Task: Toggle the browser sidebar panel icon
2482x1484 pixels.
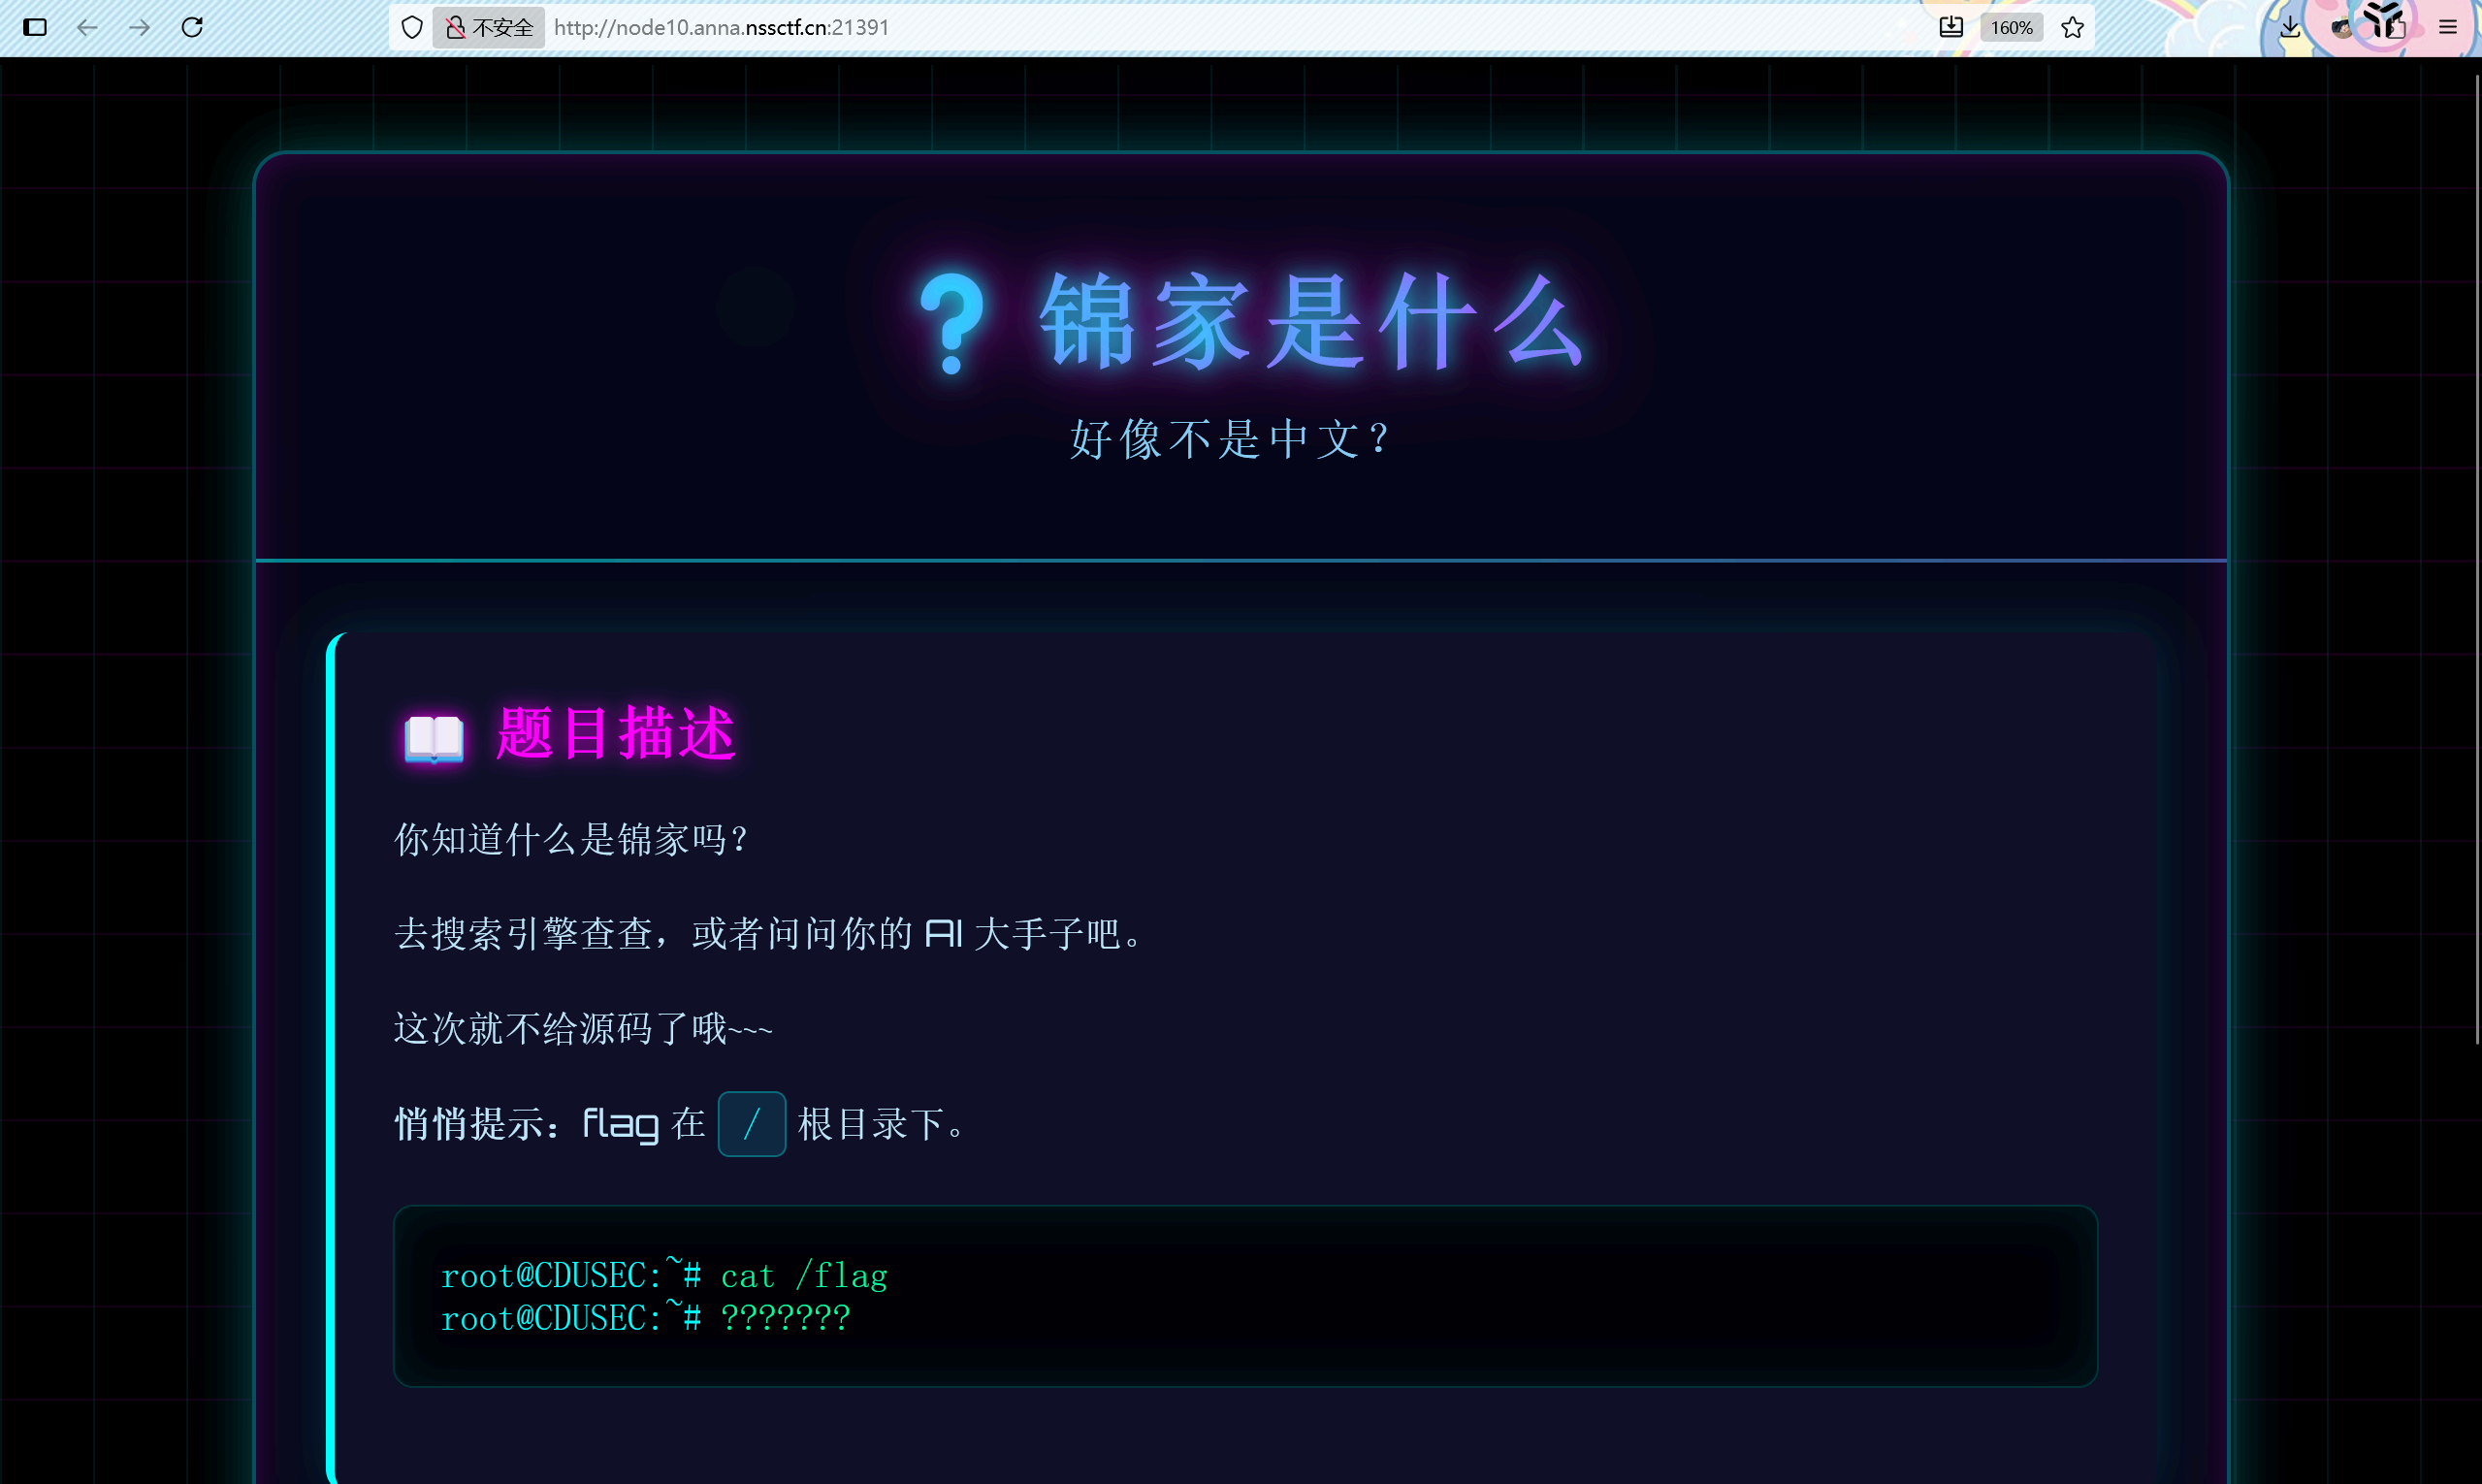Action: [35, 27]
